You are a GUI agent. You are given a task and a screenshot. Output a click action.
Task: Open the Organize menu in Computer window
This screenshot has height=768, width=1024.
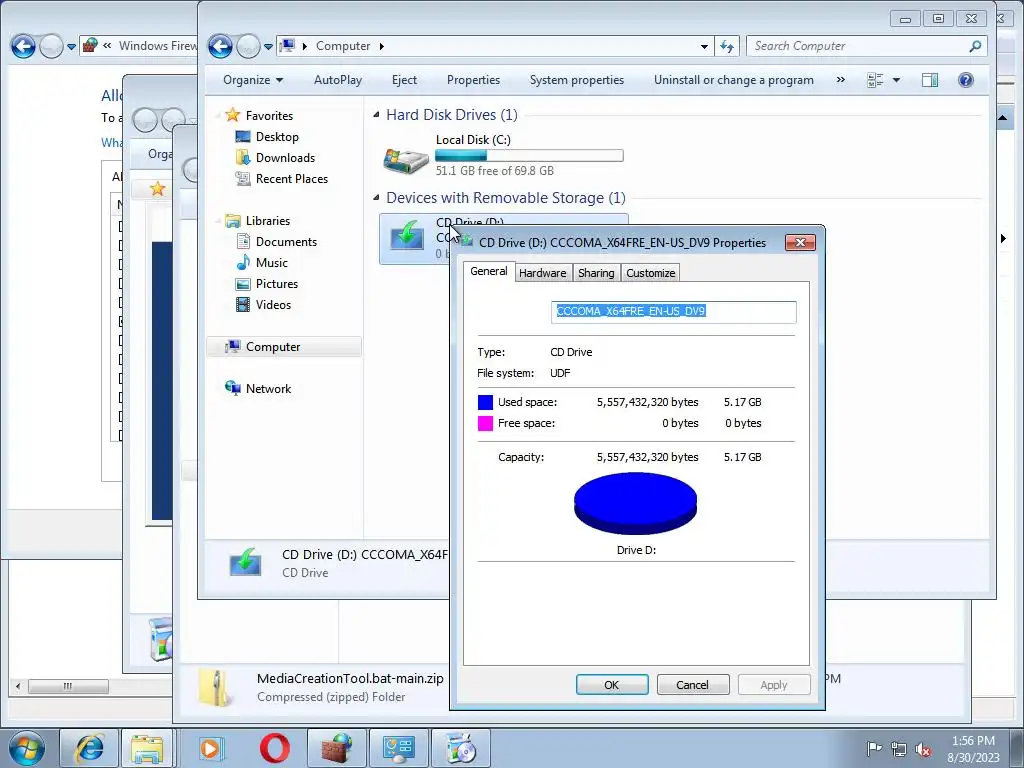pyautogui.click(x=253, y=80)
